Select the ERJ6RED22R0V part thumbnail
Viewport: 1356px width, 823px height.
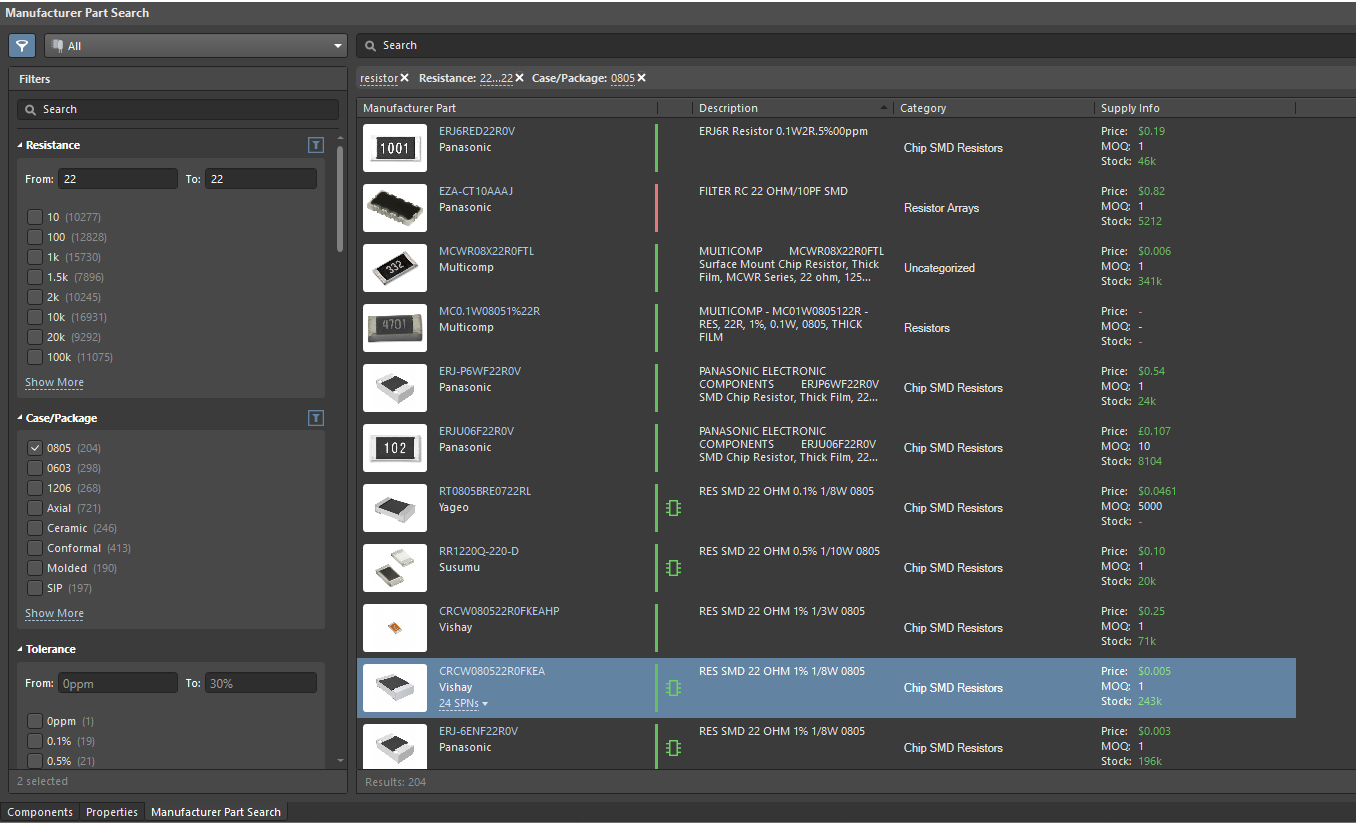tap(395, 148)
